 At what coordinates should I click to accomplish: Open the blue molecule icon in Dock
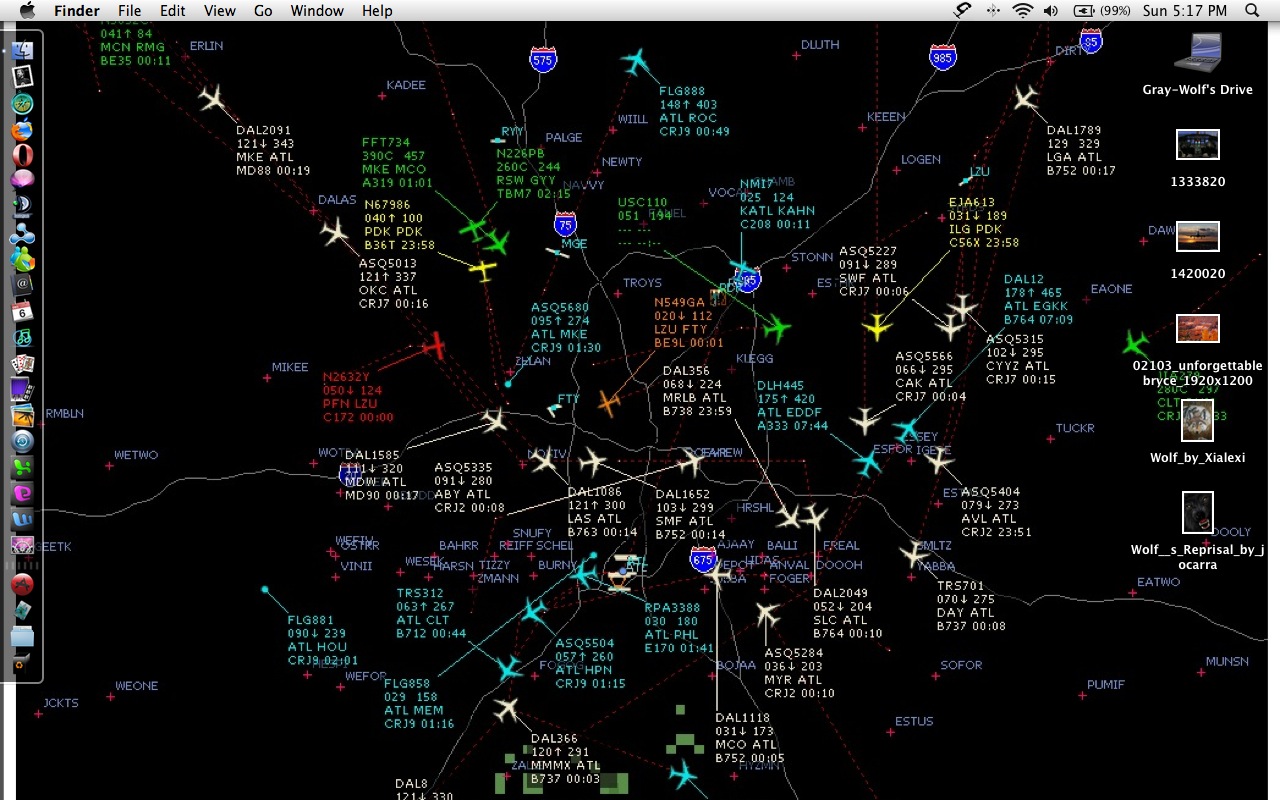tap(22, 233)
